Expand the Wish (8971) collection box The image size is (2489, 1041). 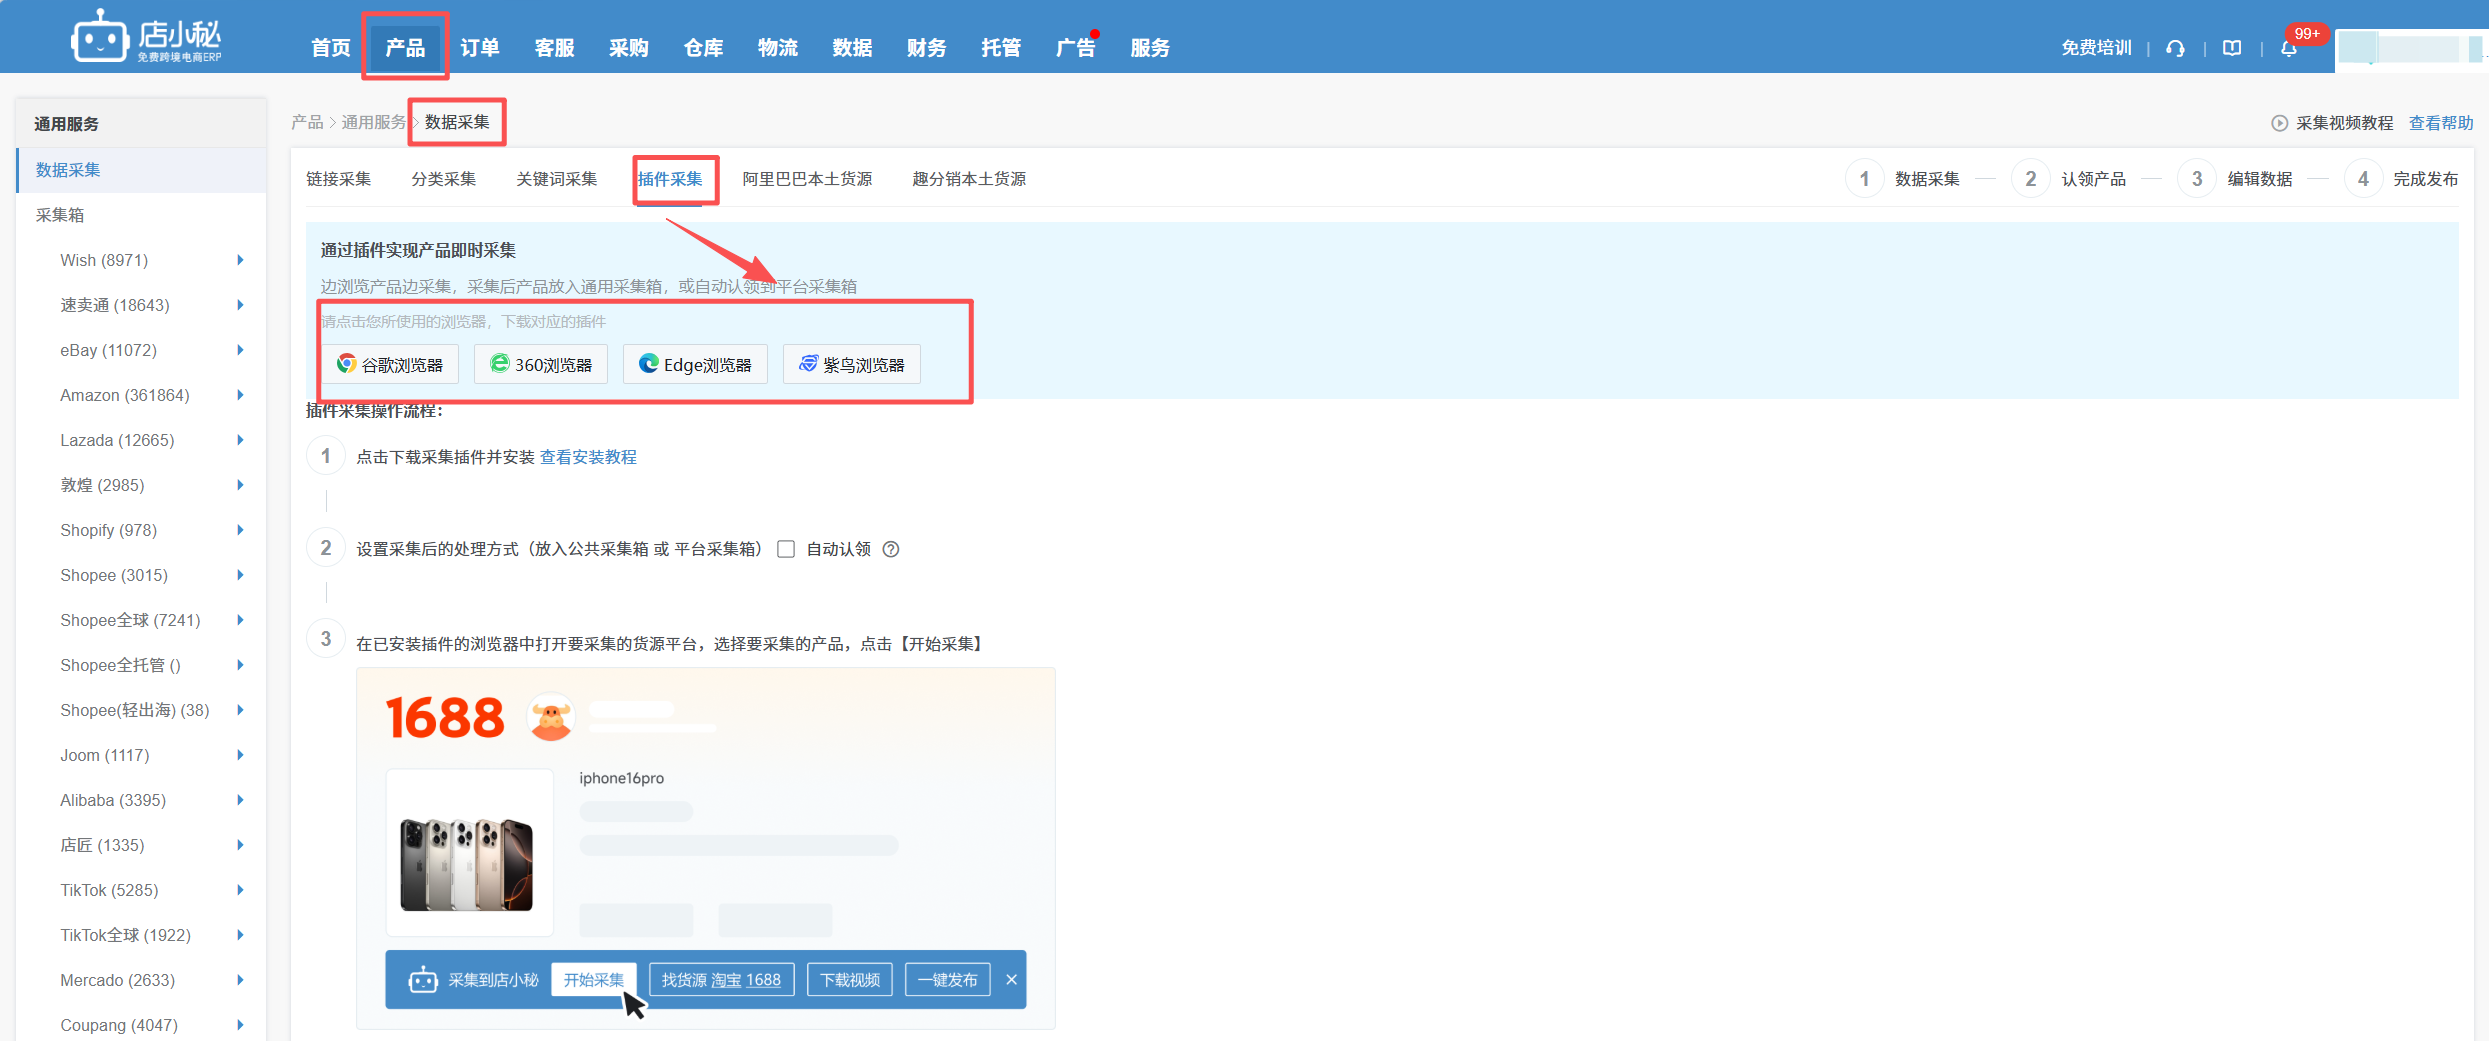(240, 260)
